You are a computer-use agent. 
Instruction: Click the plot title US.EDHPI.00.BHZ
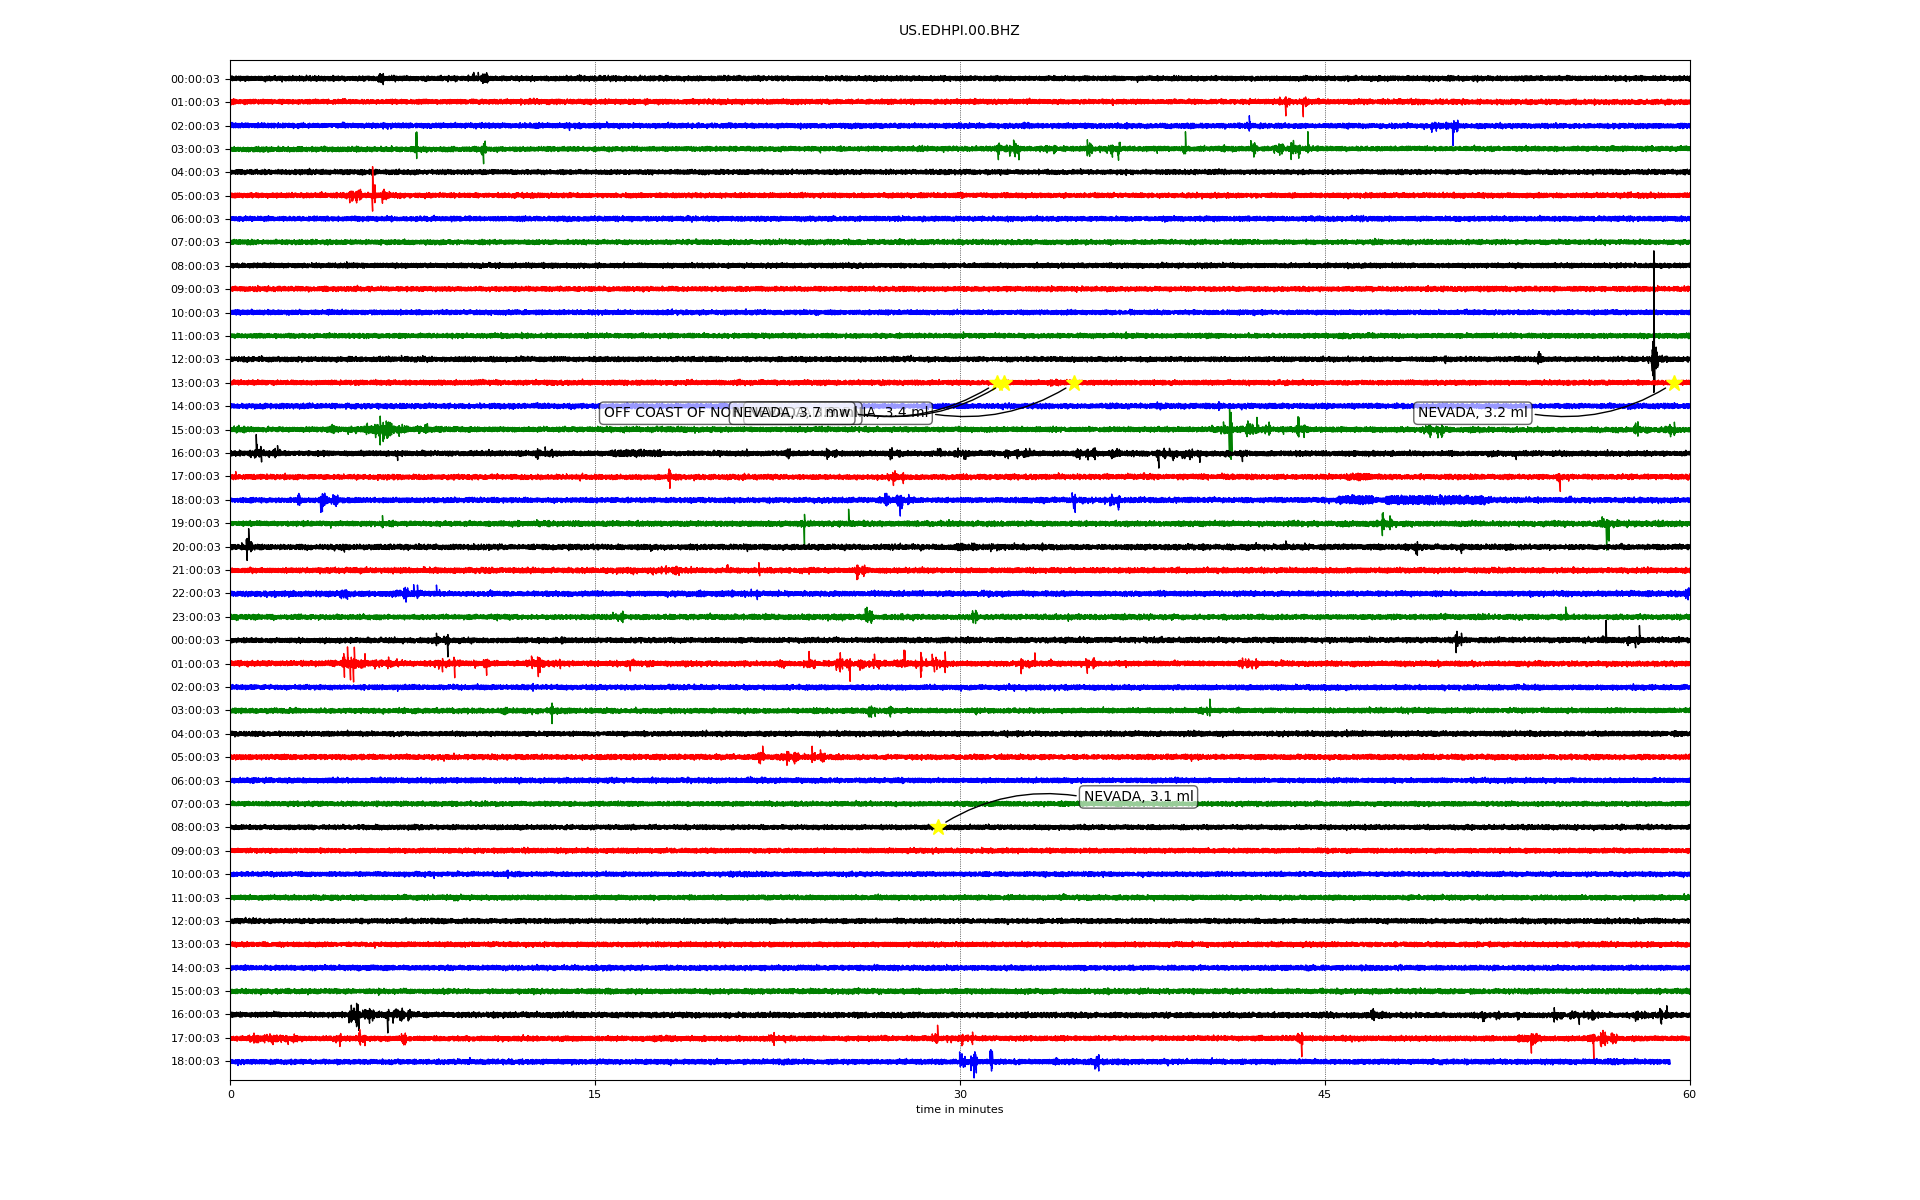[959, 31]
